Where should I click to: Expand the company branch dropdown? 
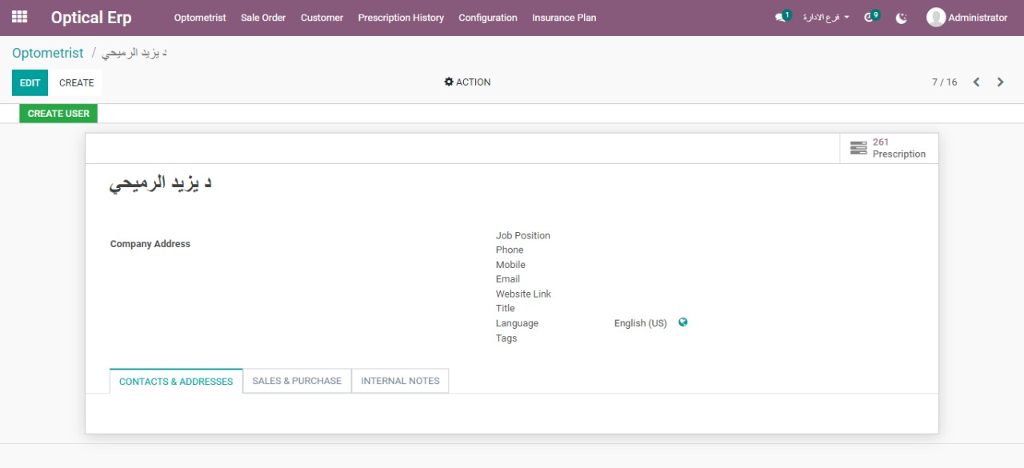pyautogui.click(x=826, y=18)
